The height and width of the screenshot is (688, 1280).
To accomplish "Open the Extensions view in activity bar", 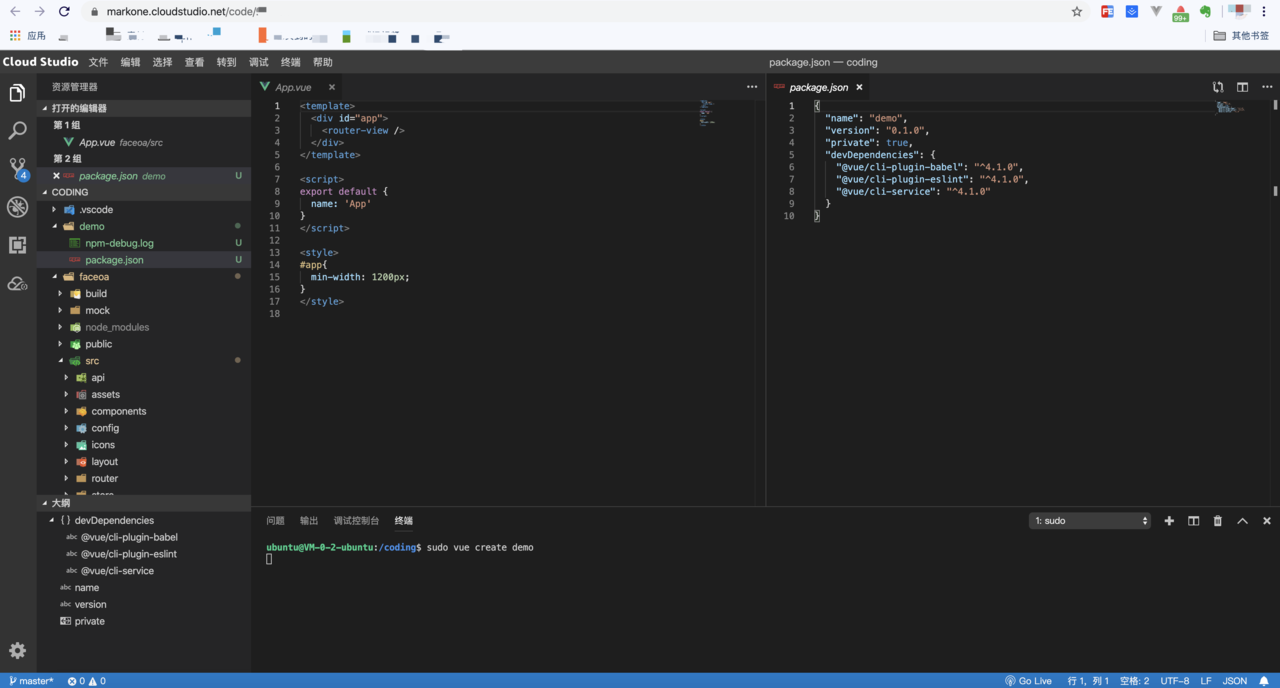I will tap(17, 245).
